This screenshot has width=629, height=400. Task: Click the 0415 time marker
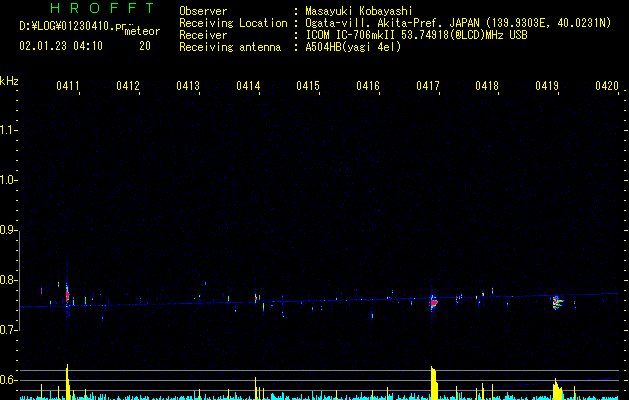[308, 86]
